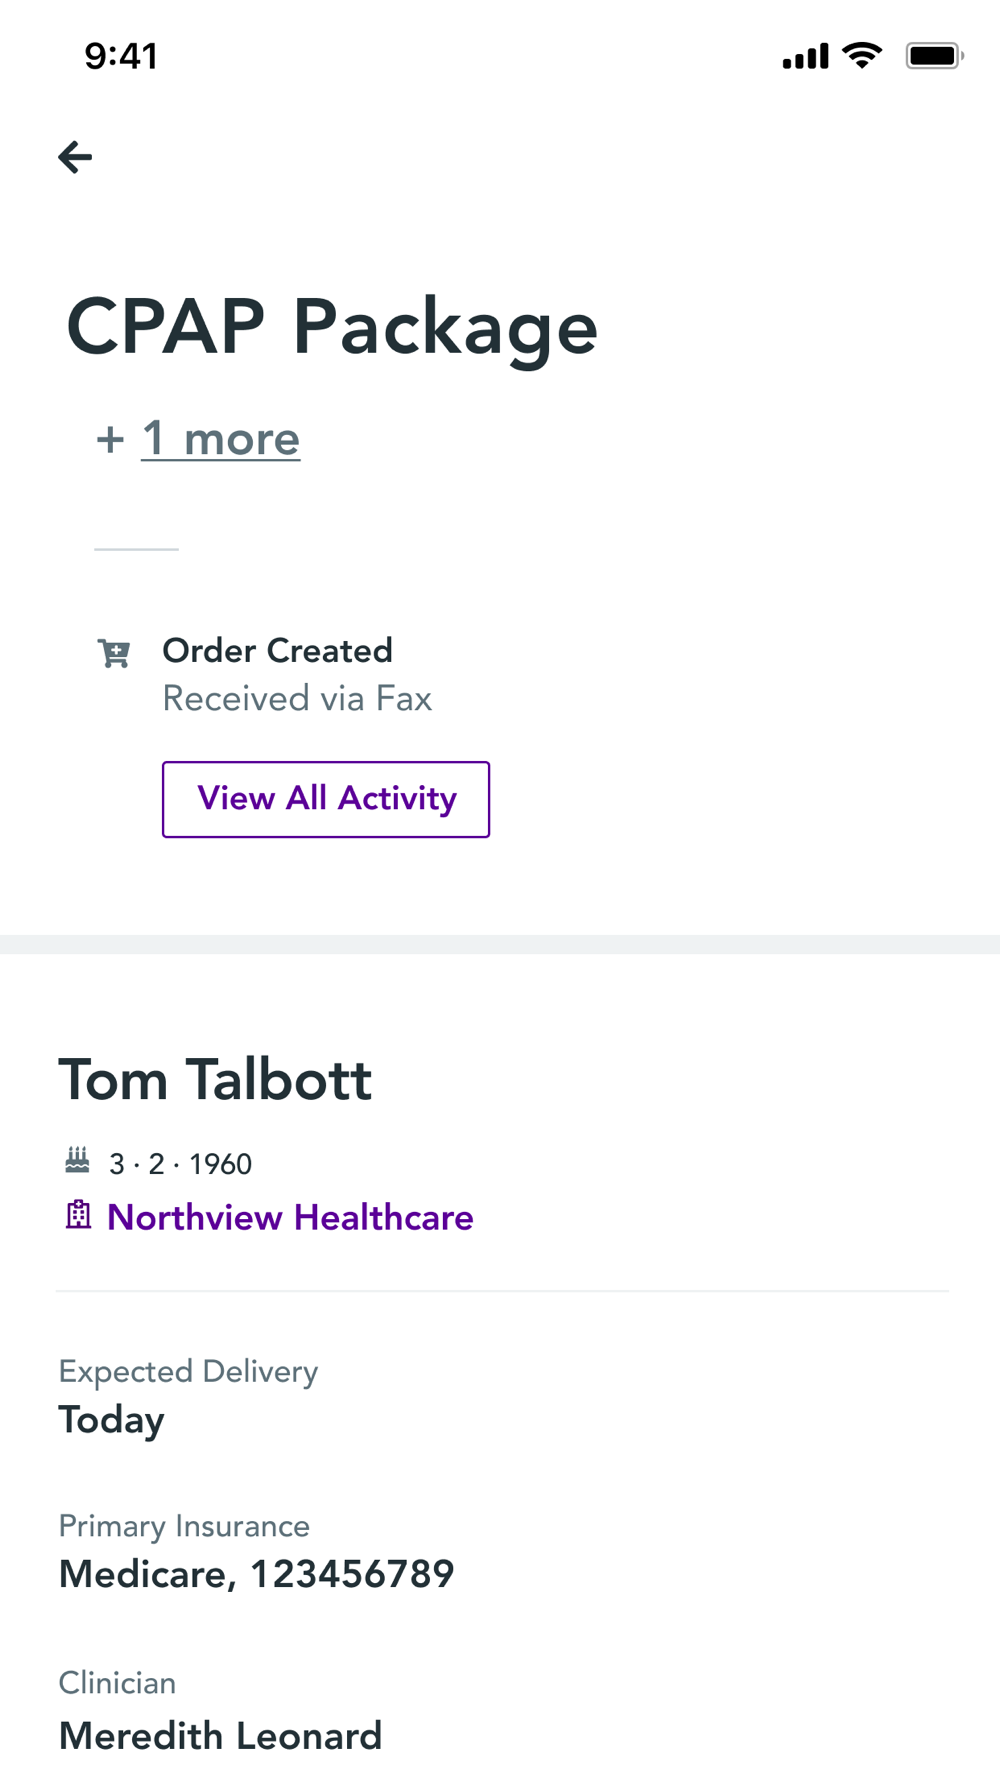Tap the cellular signal strength icon

tap(805, 56)
